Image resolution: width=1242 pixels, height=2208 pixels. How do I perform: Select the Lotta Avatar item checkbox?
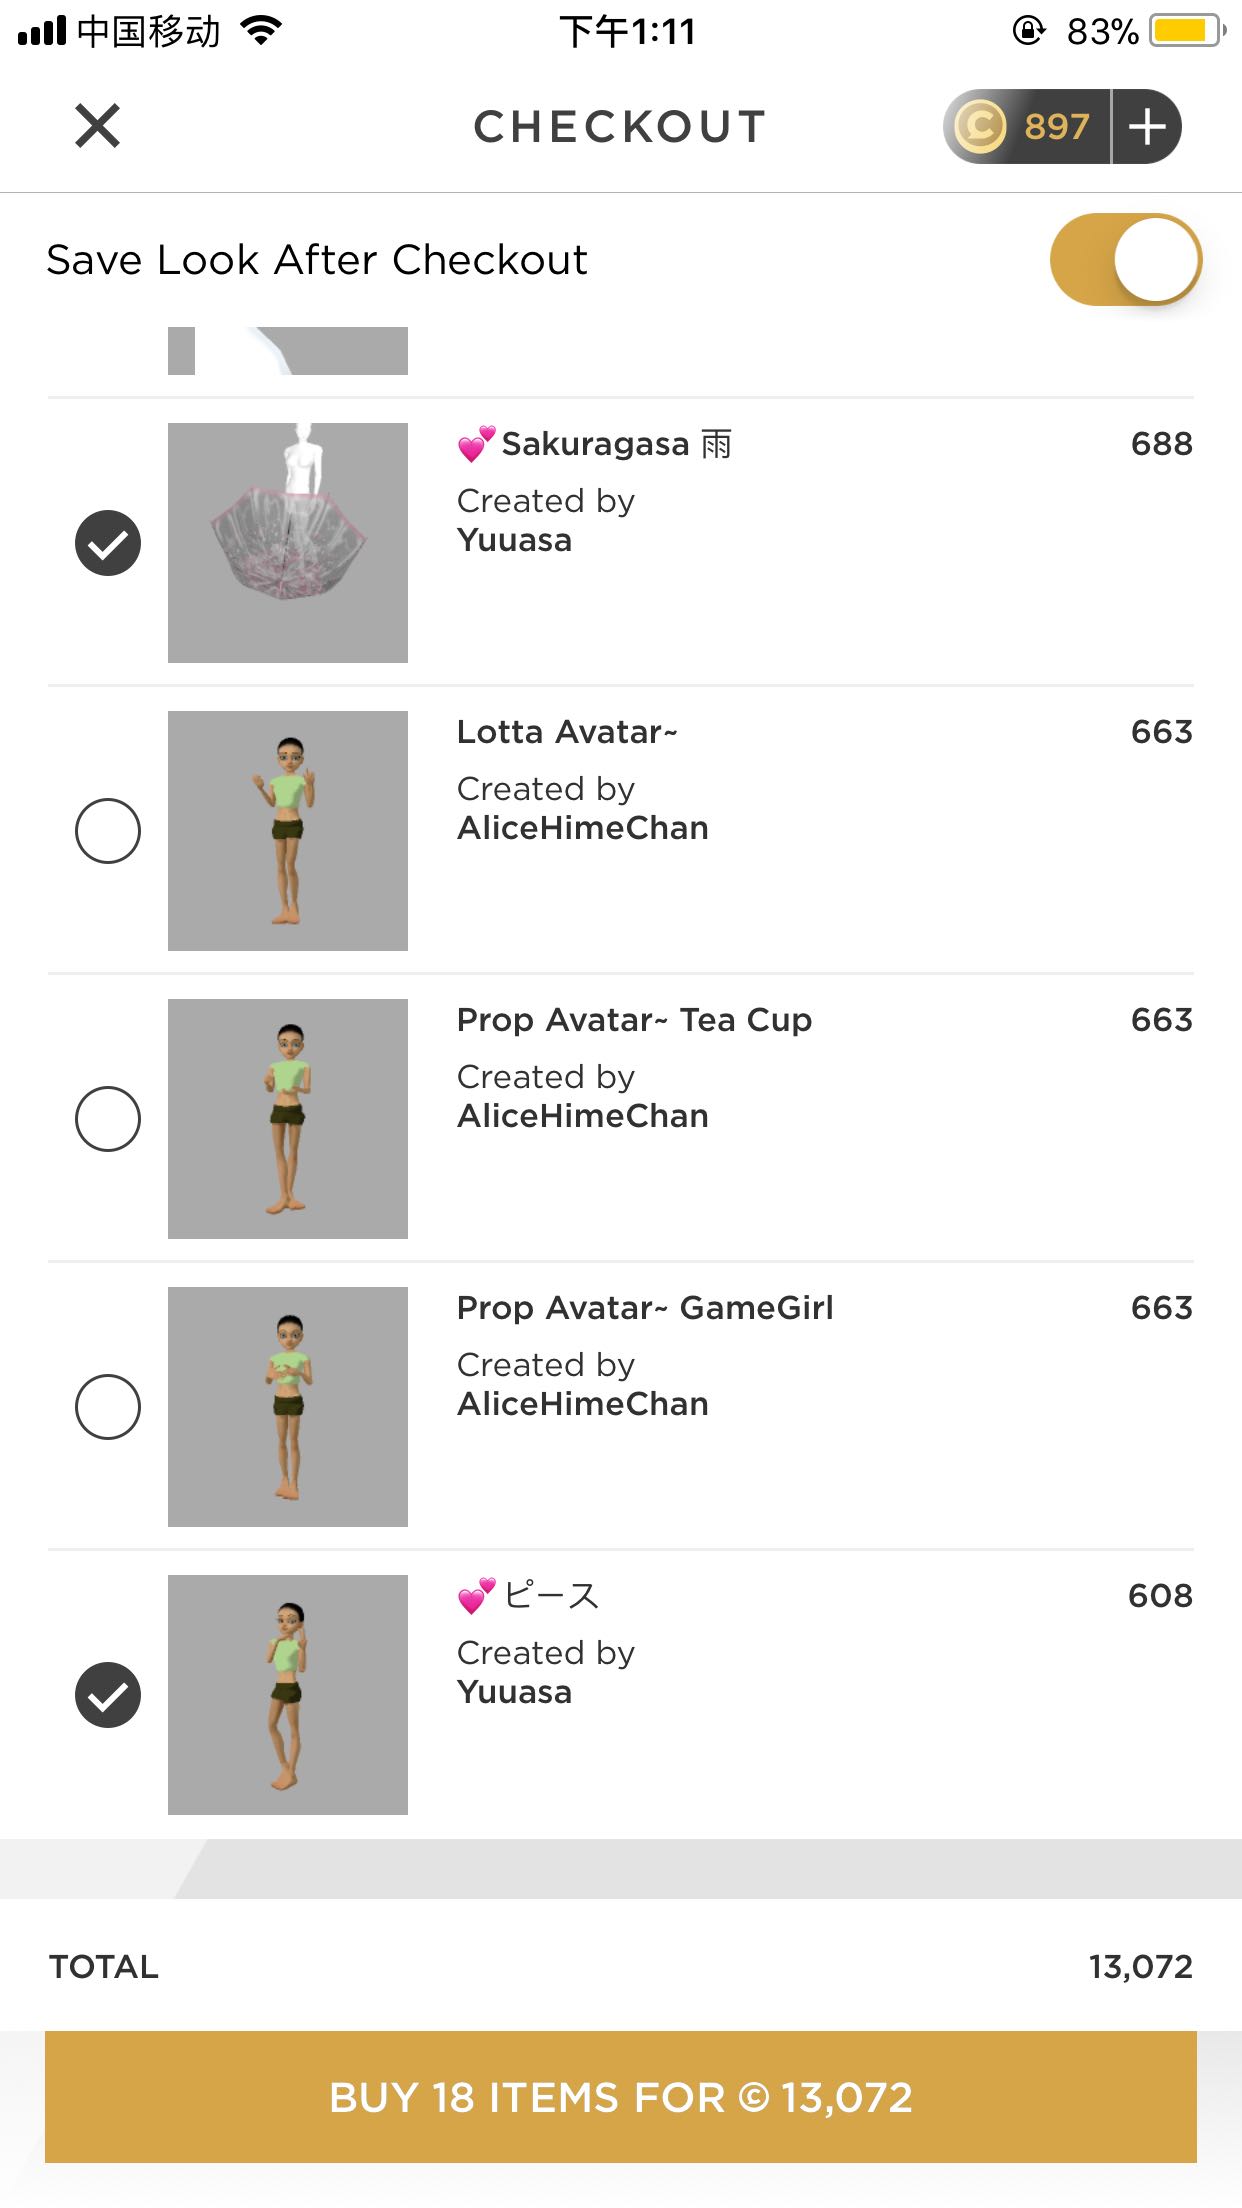pyautogui.click(x=108, y=831)
